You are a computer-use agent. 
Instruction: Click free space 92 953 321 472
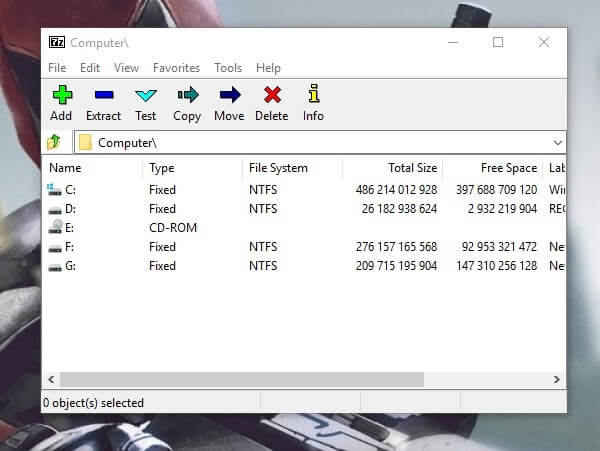tap(499, 247)
